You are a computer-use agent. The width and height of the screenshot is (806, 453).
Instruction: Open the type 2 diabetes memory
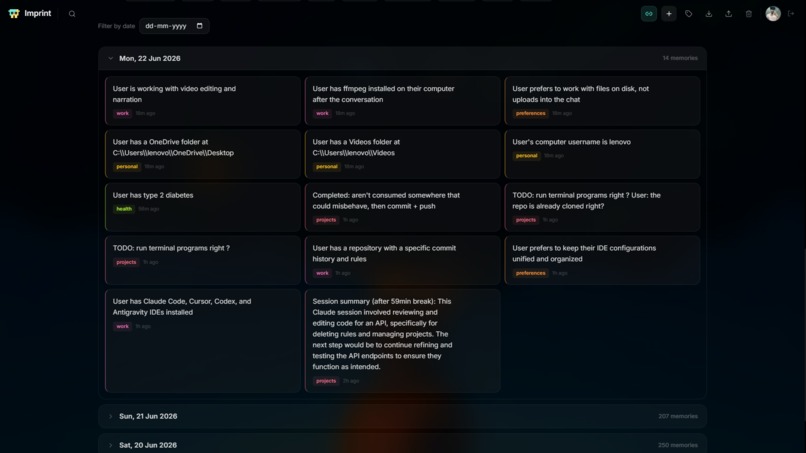click(203, 207)
